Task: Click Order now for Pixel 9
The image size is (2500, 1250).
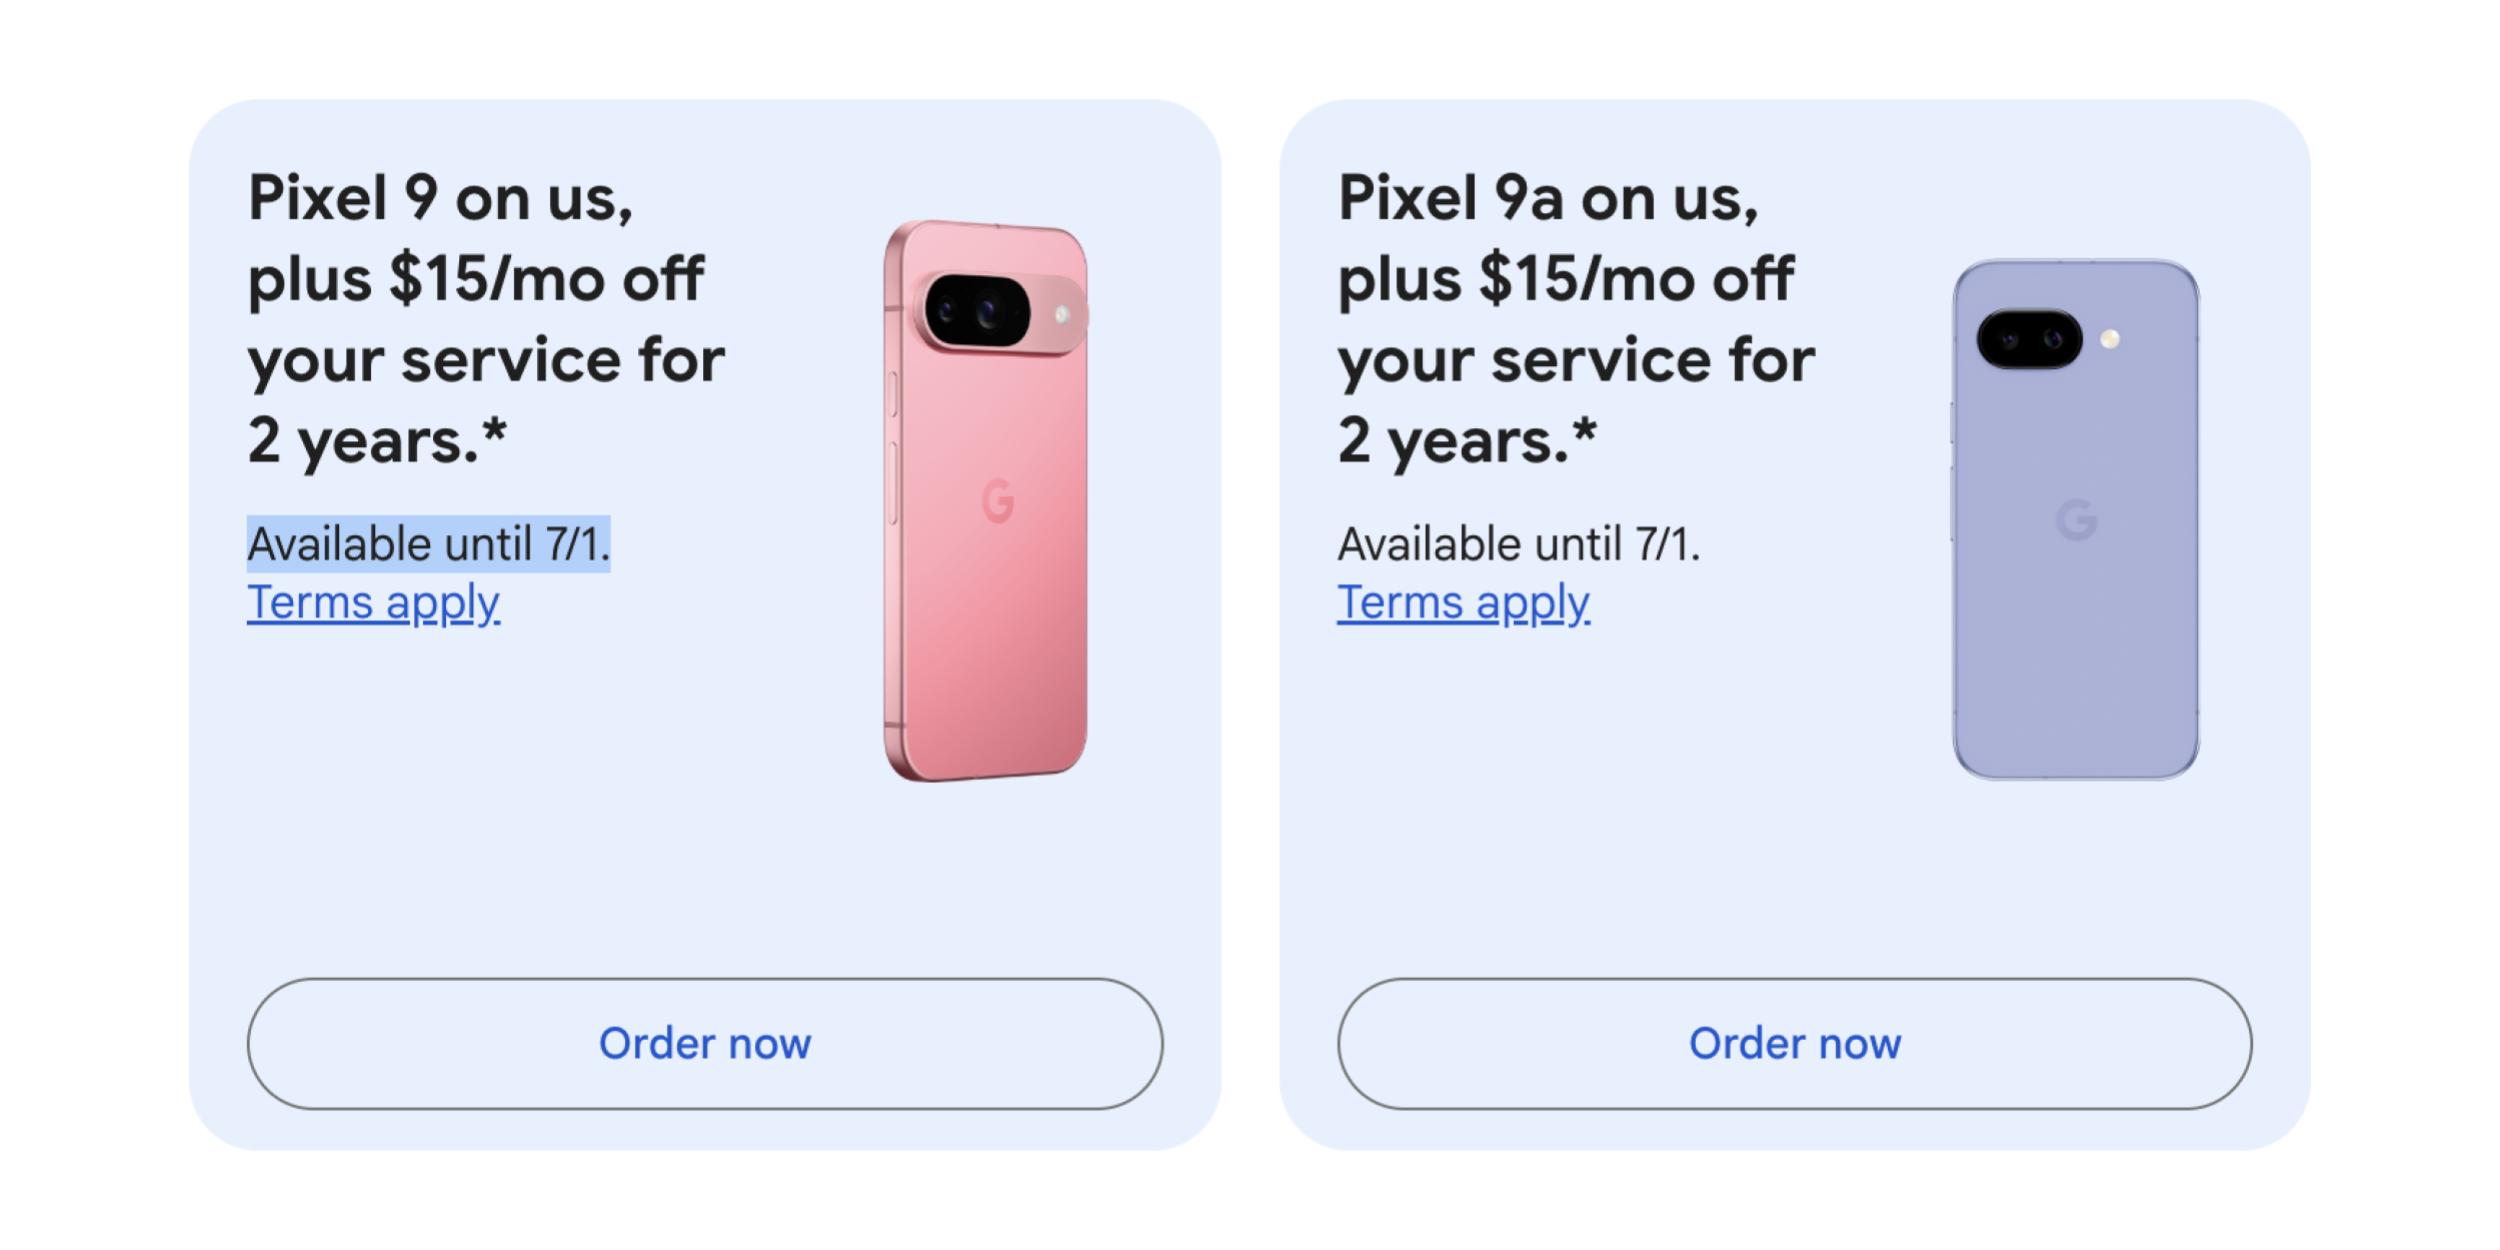Action: pyautogui.click(x=705, y=1043)
